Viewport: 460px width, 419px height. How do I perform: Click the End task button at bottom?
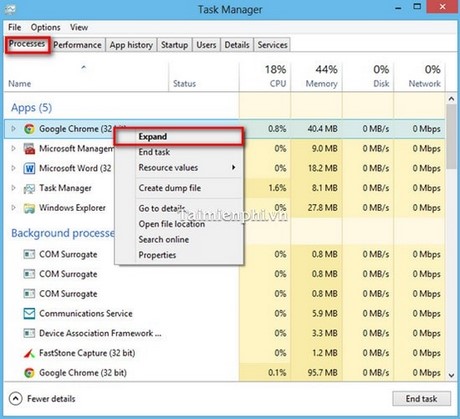(421, 399)
